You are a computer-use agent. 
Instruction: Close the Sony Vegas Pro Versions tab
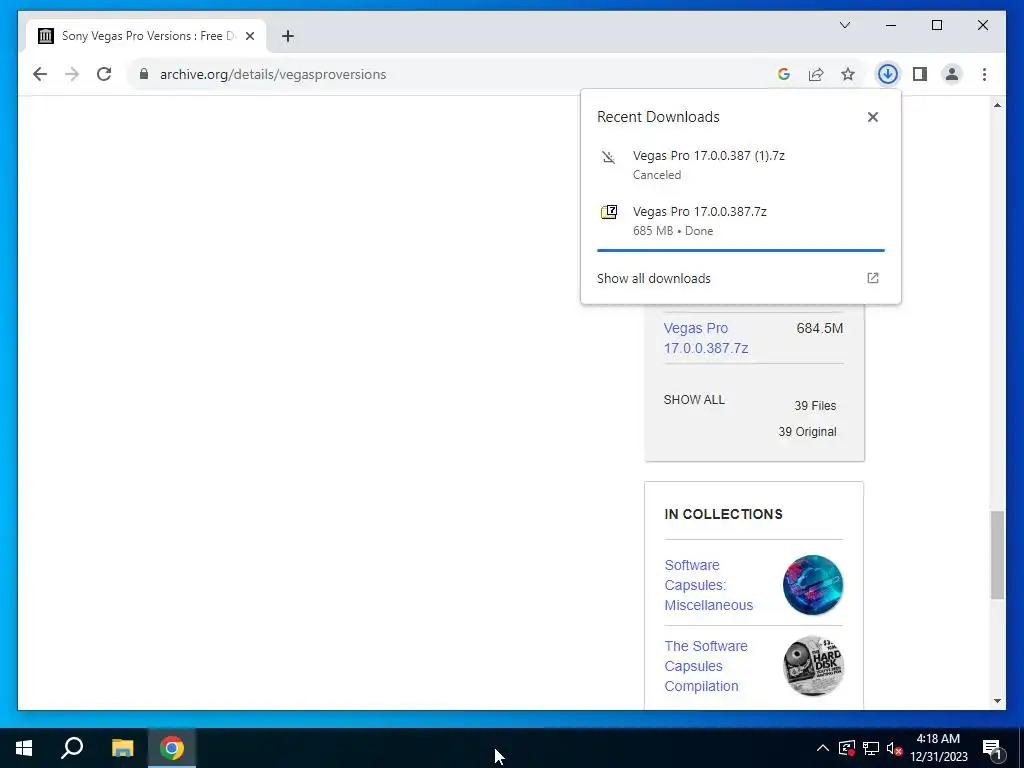(249, 36)
